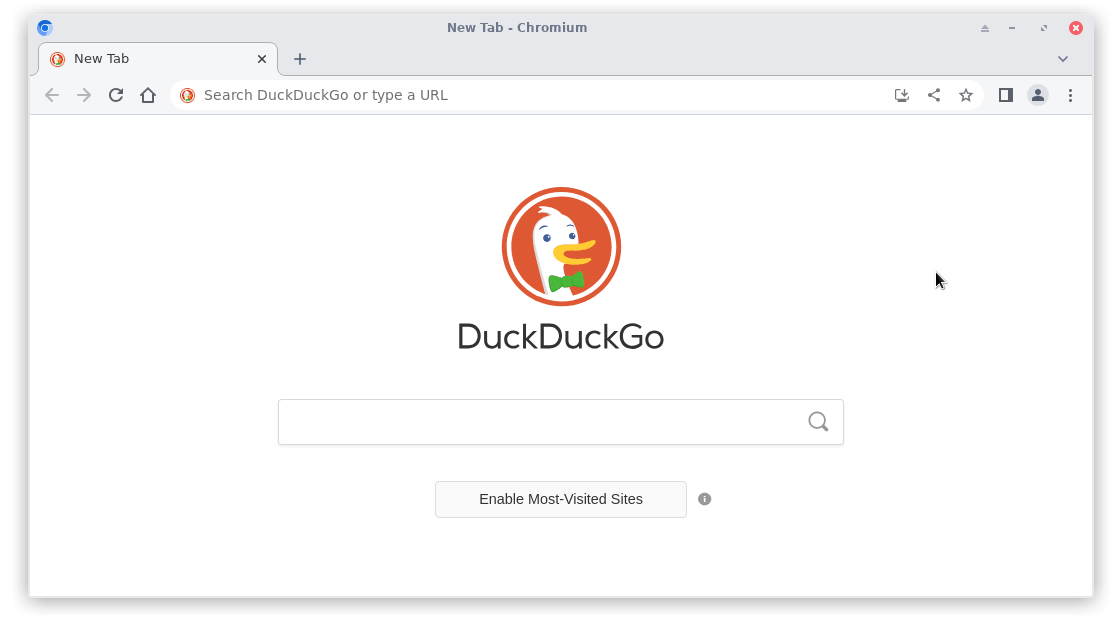
Task: Go back using the back arrow
Action: point(51,95)
